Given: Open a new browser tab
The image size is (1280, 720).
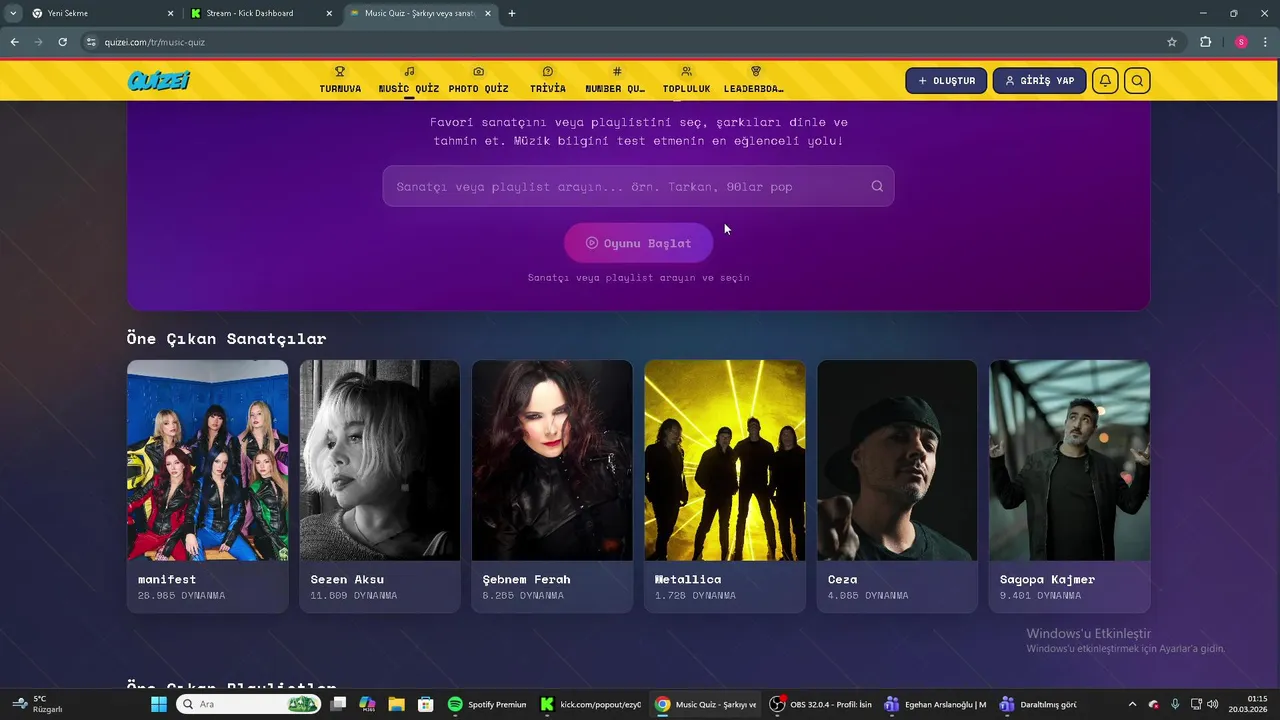Looking at the screenshot, I should click(x=512, y=13).
